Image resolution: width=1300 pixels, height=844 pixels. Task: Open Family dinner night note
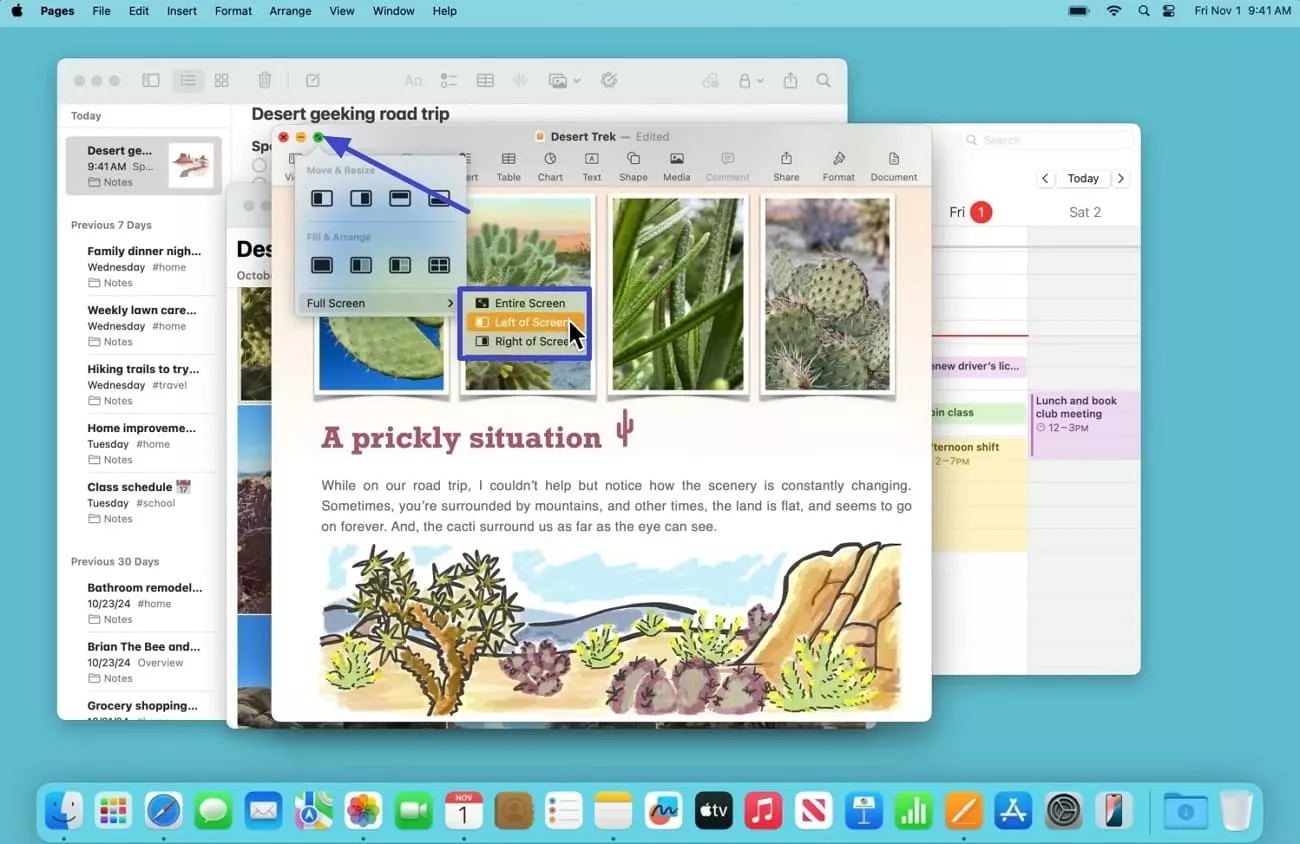144,267
